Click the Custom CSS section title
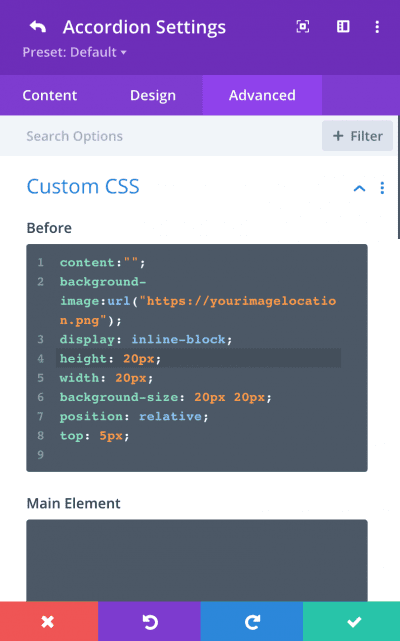This screenshot has width=400, height=641. pyautogui.click(x=83, y=186)
